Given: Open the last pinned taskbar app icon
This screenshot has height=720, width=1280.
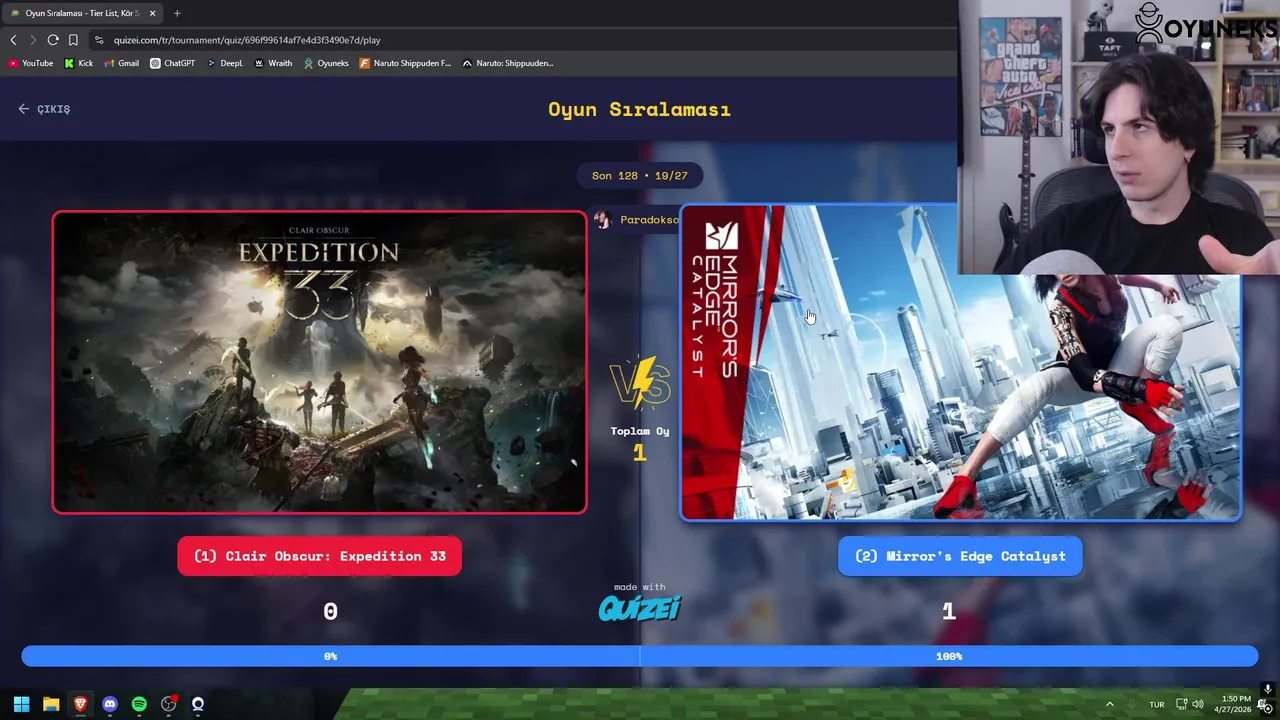Looking at the screenshot, I should coord(198,704).
